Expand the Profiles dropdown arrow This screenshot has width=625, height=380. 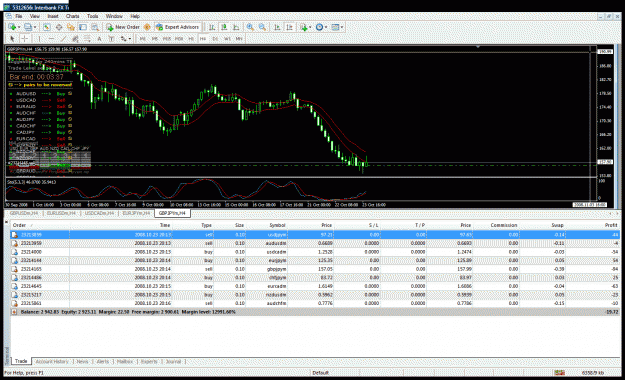coord(35,27)
